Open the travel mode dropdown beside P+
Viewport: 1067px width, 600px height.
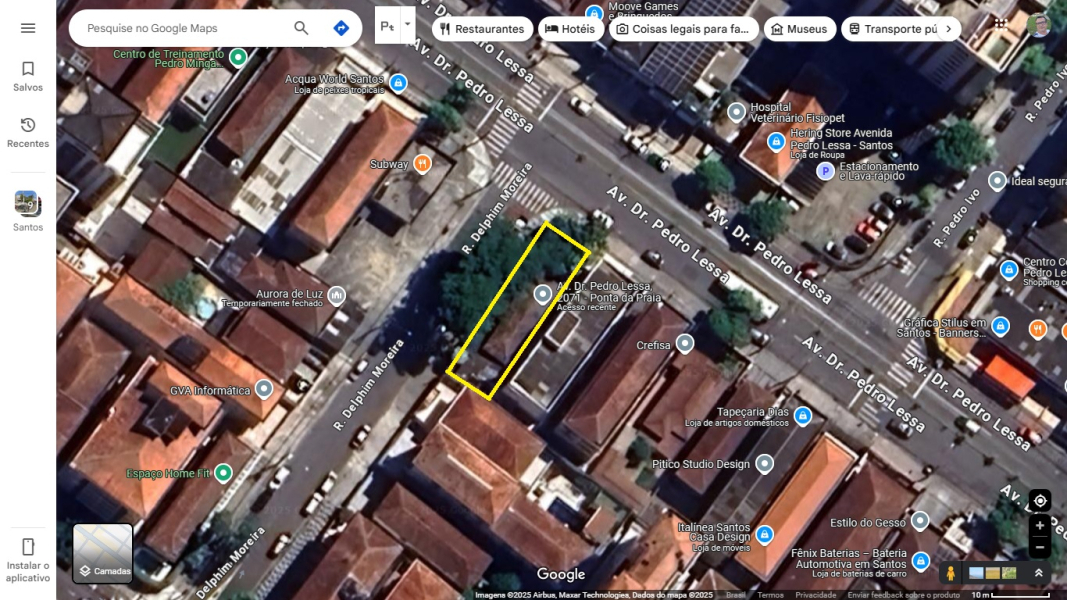tap(407, 23)
